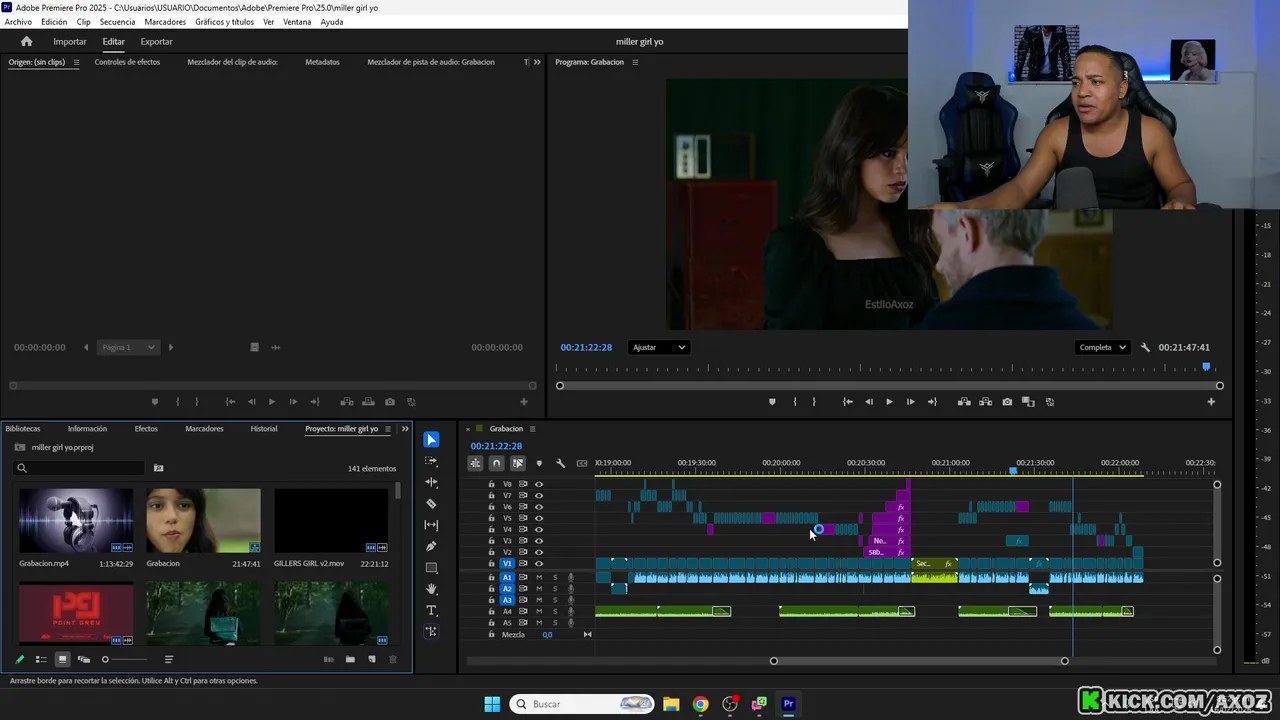Viewport: 1280px width, 720px height.
Task: Select the Slip tool
Action: click(431, 525)
